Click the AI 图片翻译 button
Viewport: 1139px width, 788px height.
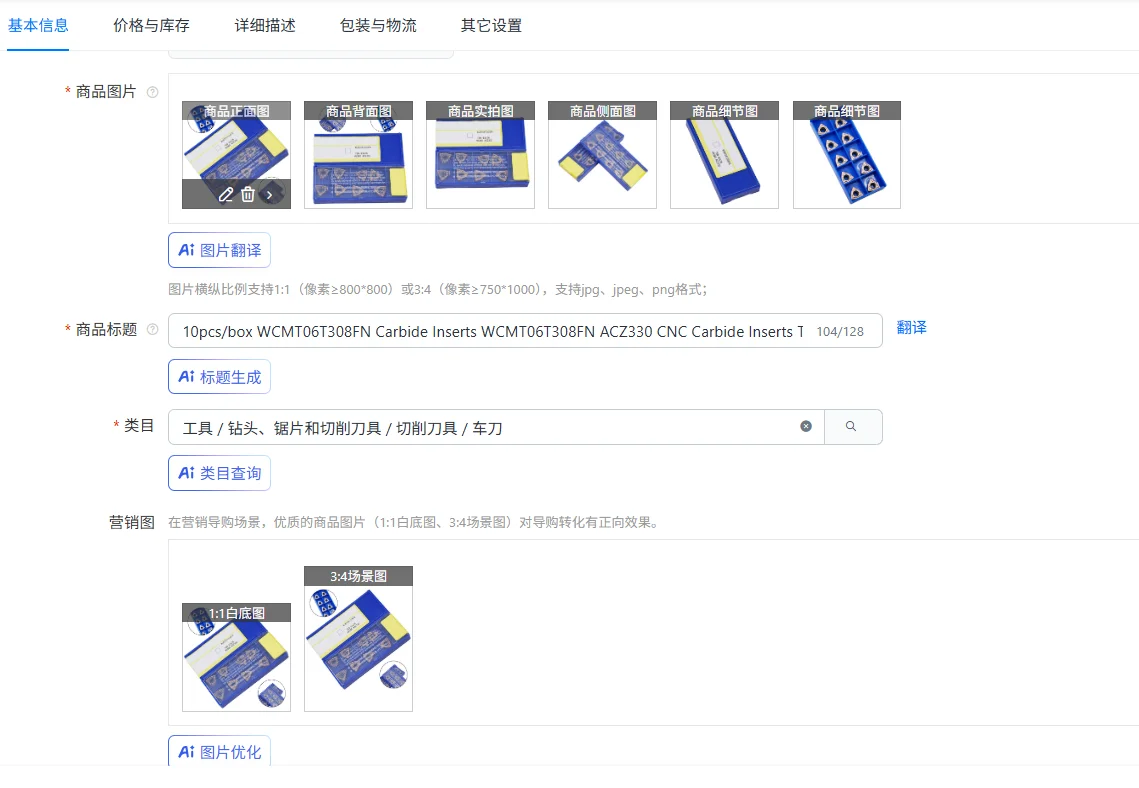tap(219, 250)
